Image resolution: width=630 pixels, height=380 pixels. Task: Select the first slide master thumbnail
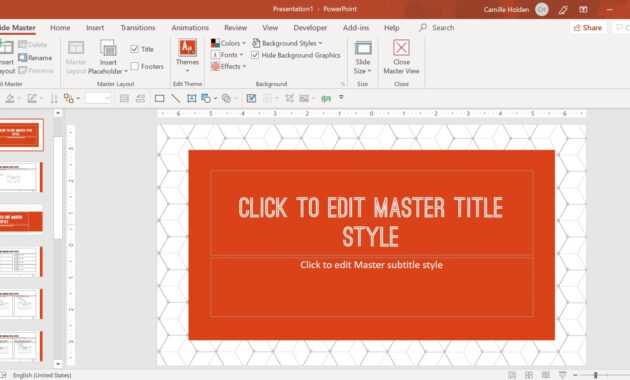click(x=21, y=135)
